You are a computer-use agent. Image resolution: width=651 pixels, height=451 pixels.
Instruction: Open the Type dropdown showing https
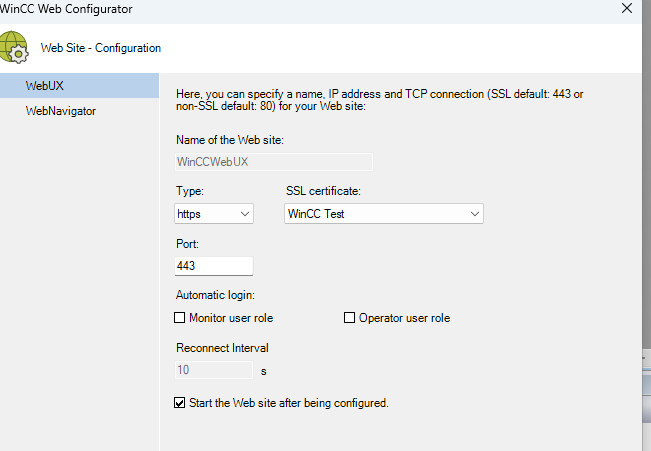click(x=214, y=213)
